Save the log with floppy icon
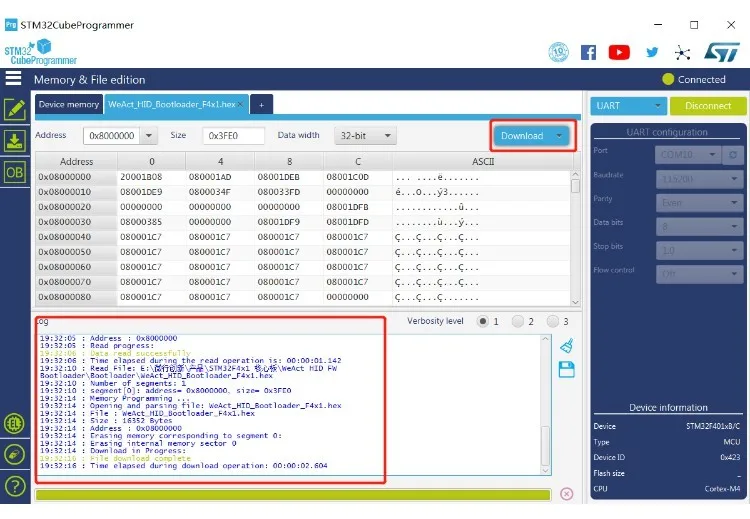 tap(567, 369)
